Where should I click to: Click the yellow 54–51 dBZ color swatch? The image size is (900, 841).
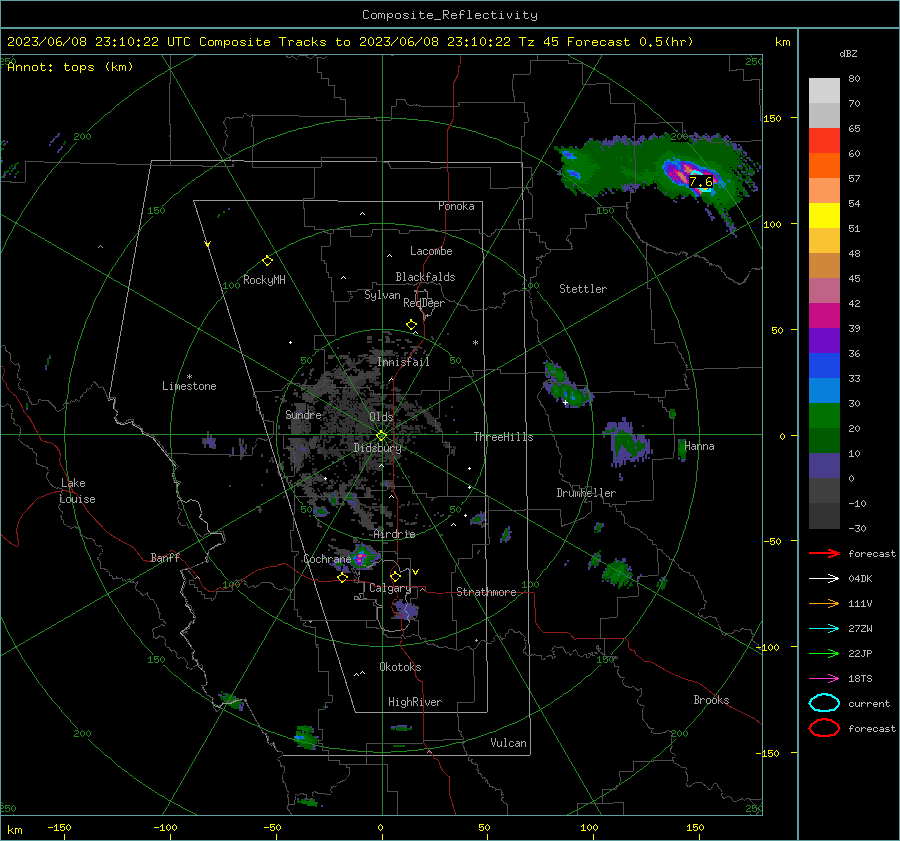824,216
